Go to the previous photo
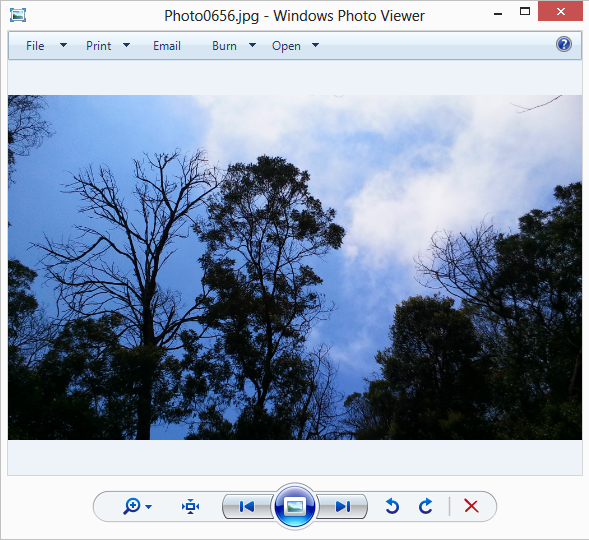Screen dimensions: 589x540 coord(247,506)
